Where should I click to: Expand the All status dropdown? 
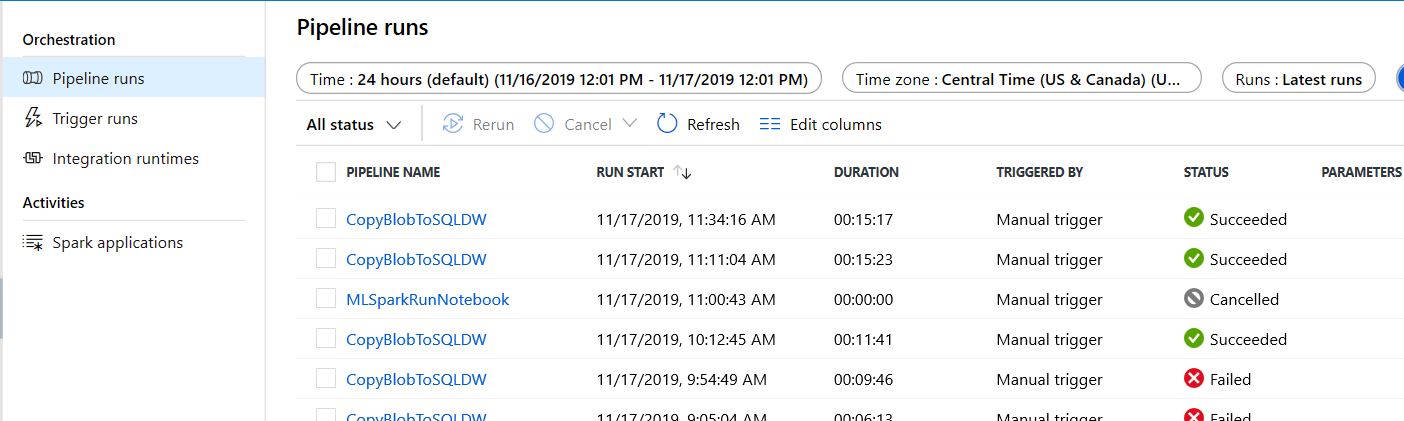pyautogui.click(x=354, y=125)
